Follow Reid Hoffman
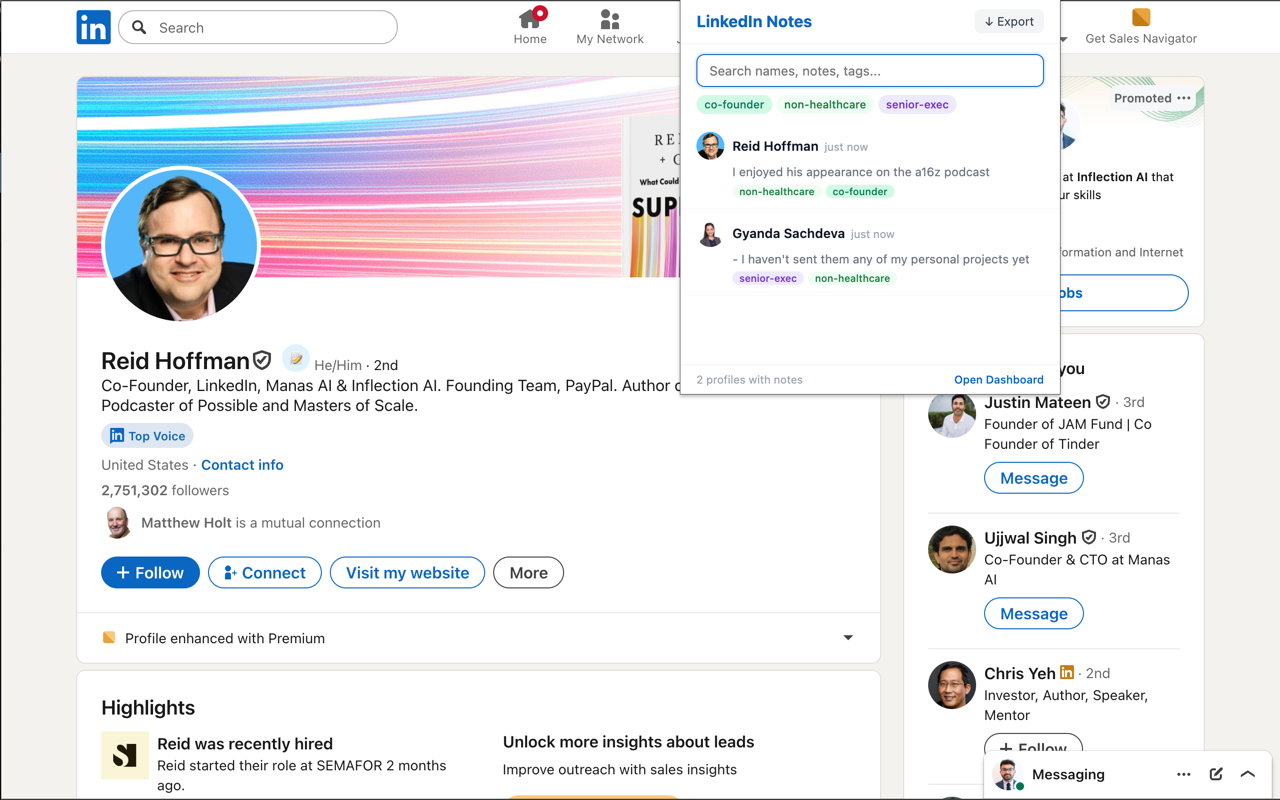 coord(150,573)
